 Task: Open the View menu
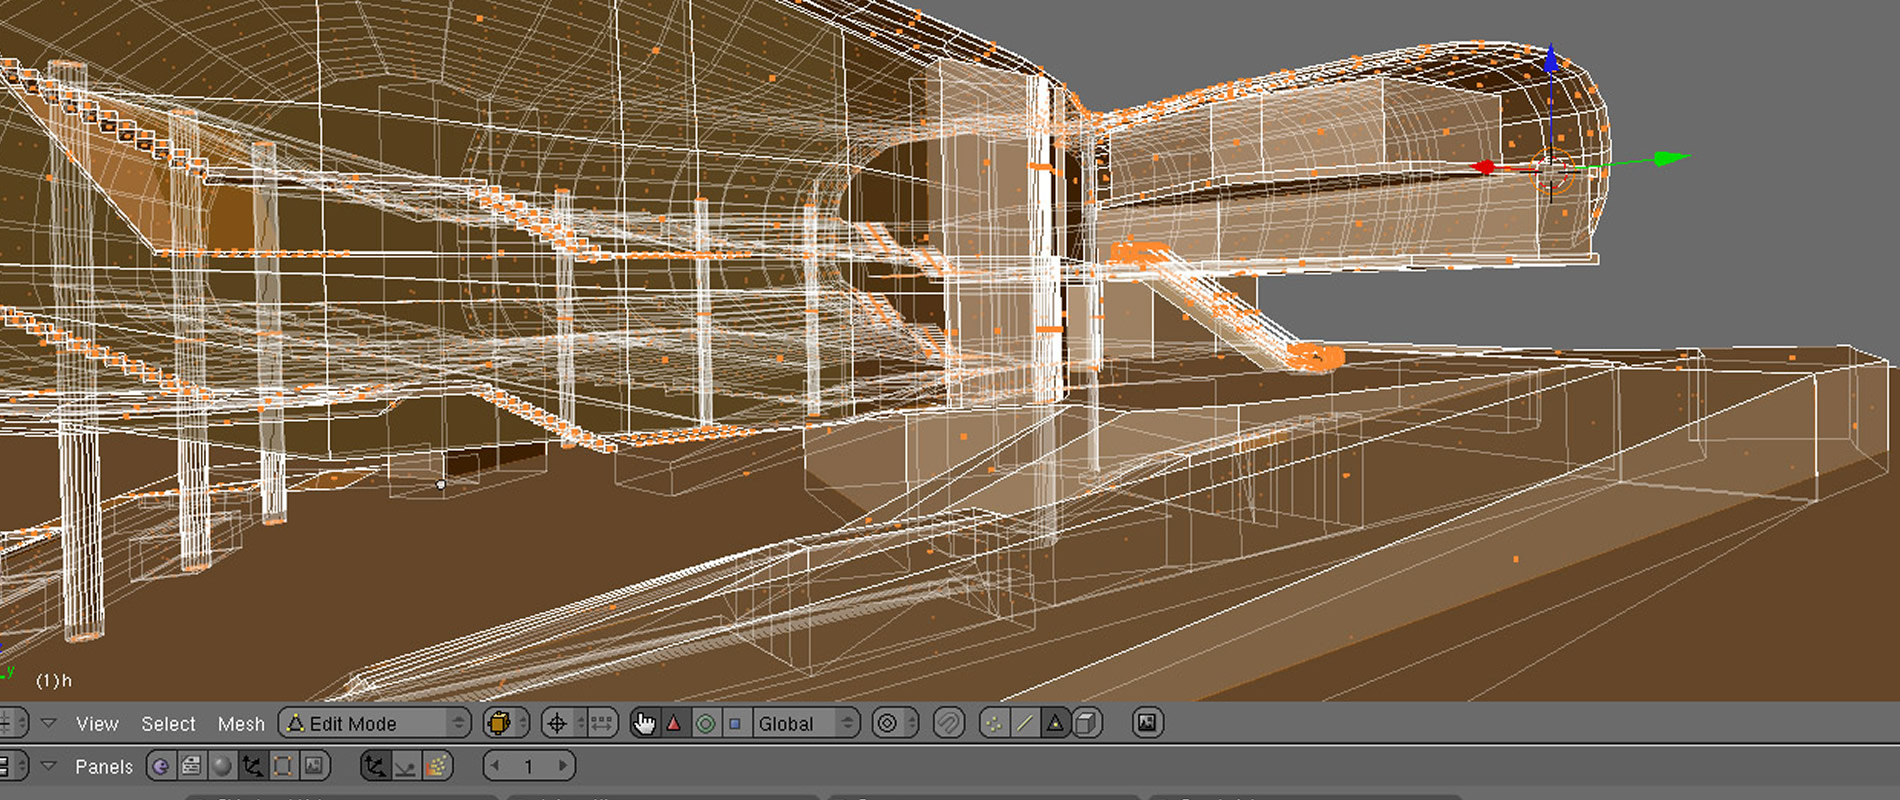(97, 724)
